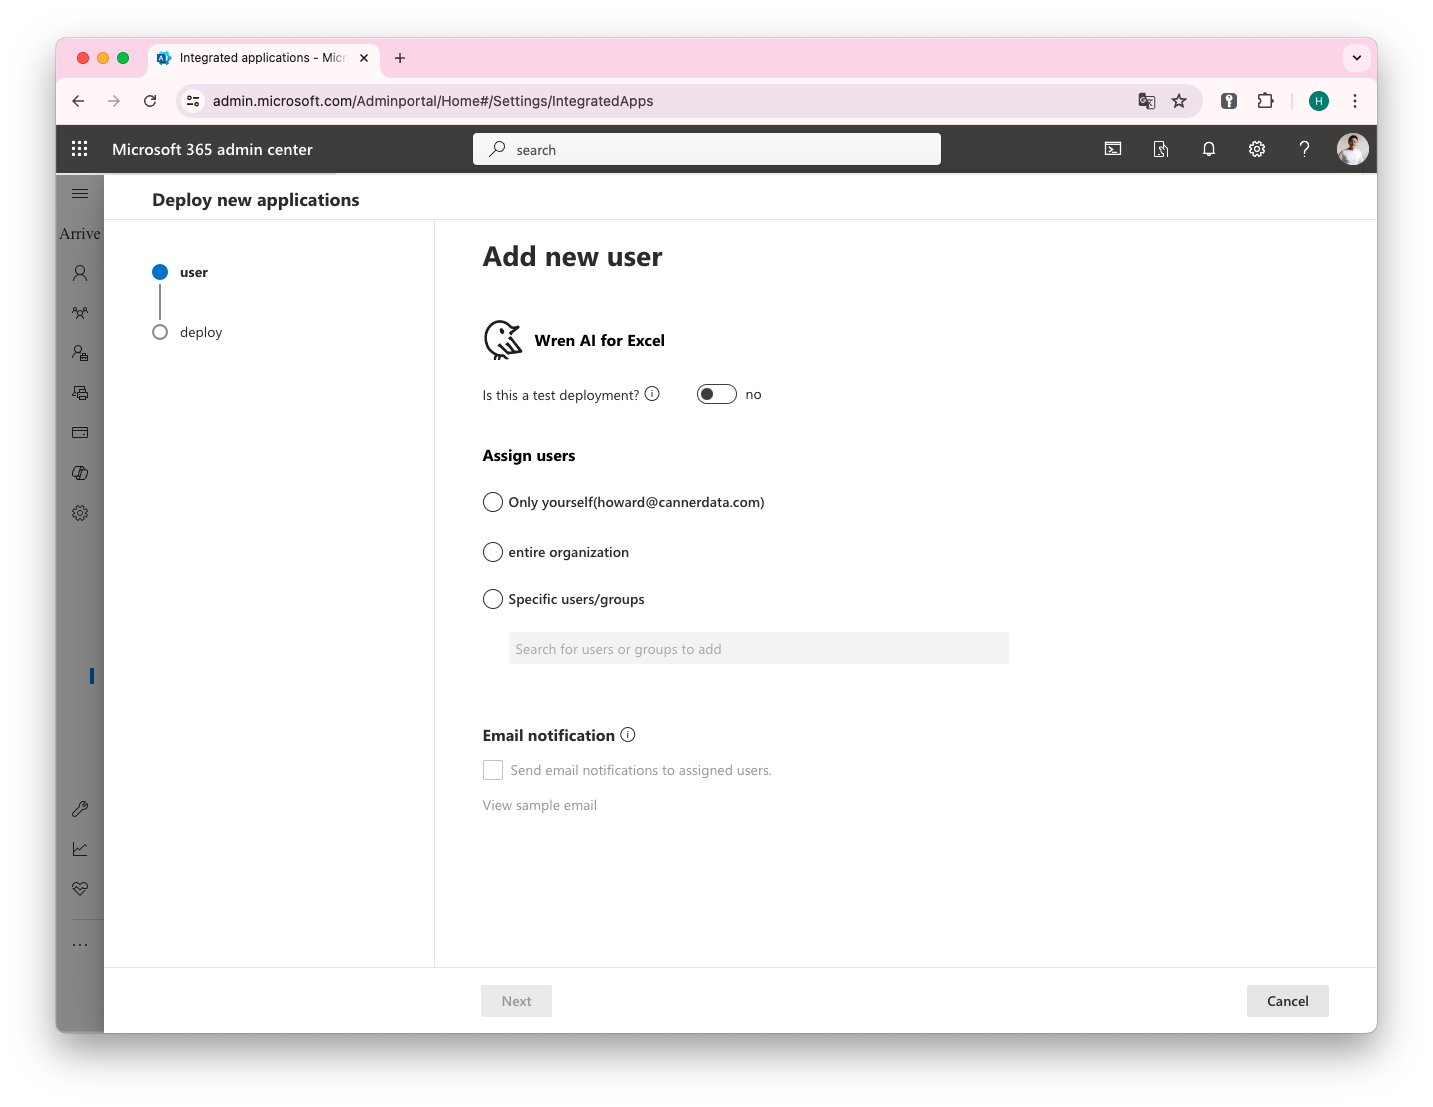Collapse the navigation hamburger menu
The image size is (1433, 1107).
point(80,193)
